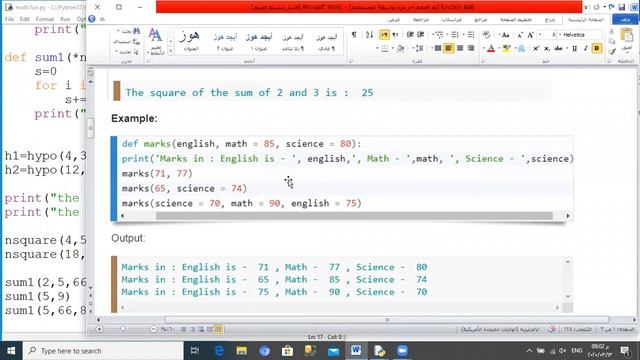Click the Type here to search box
Viewport: 640px width, 360px height.
coord(102,351)
